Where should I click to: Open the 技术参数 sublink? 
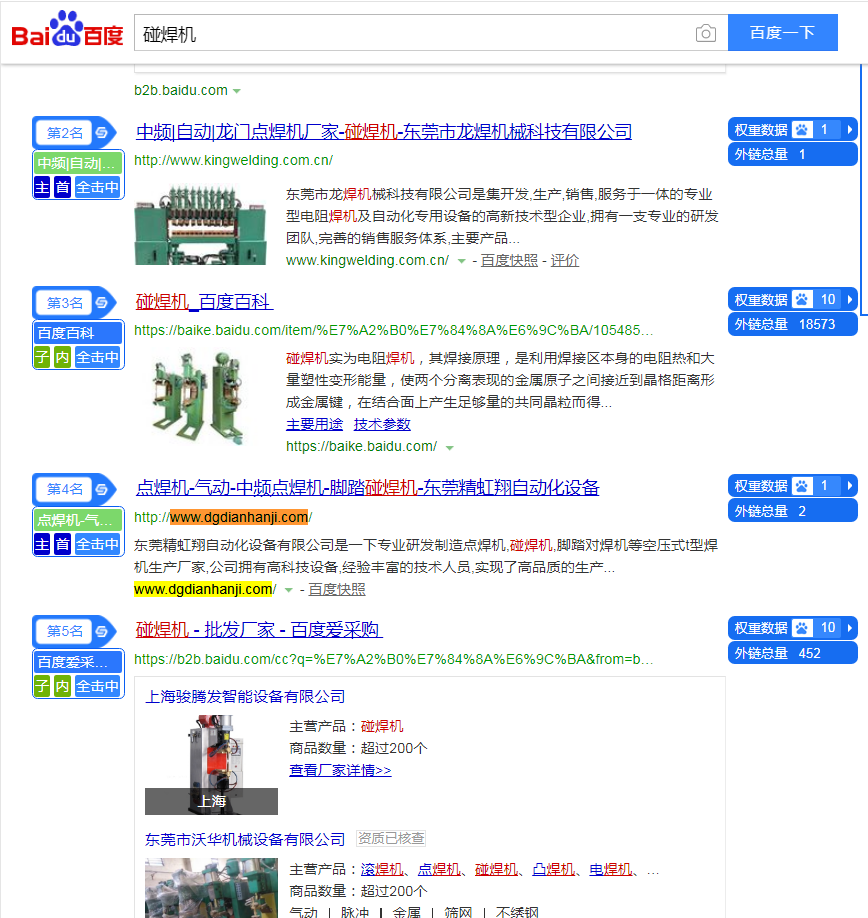(x=382, y=424)
